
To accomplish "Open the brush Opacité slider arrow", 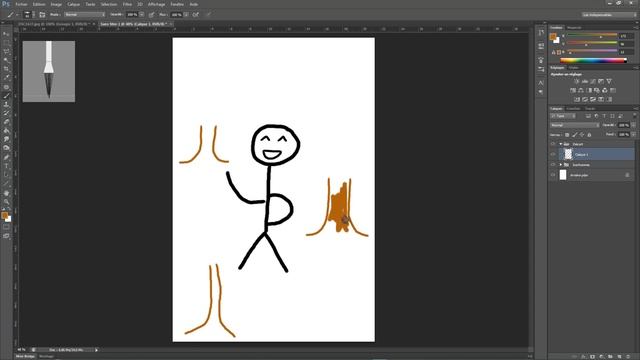I will 142,15.
